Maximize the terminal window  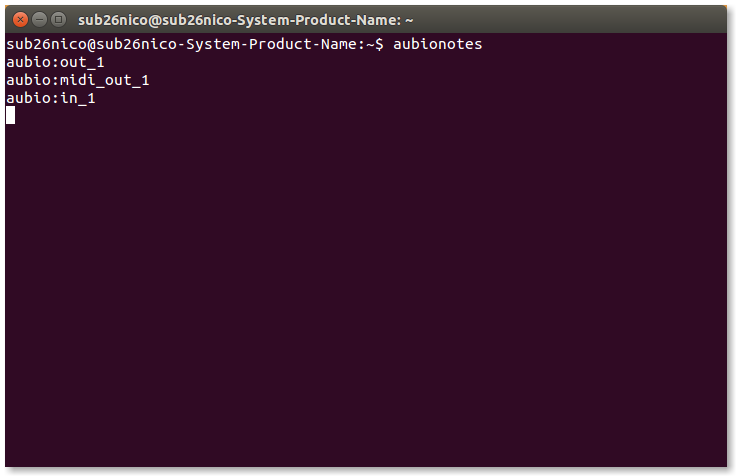[x=59, y=19]
